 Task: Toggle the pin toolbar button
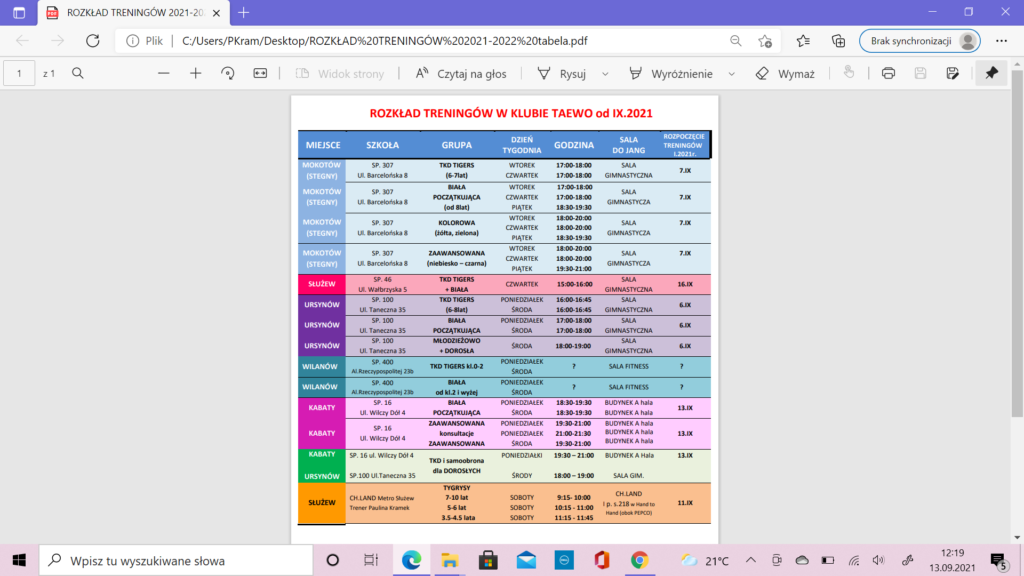pos(991,73)
